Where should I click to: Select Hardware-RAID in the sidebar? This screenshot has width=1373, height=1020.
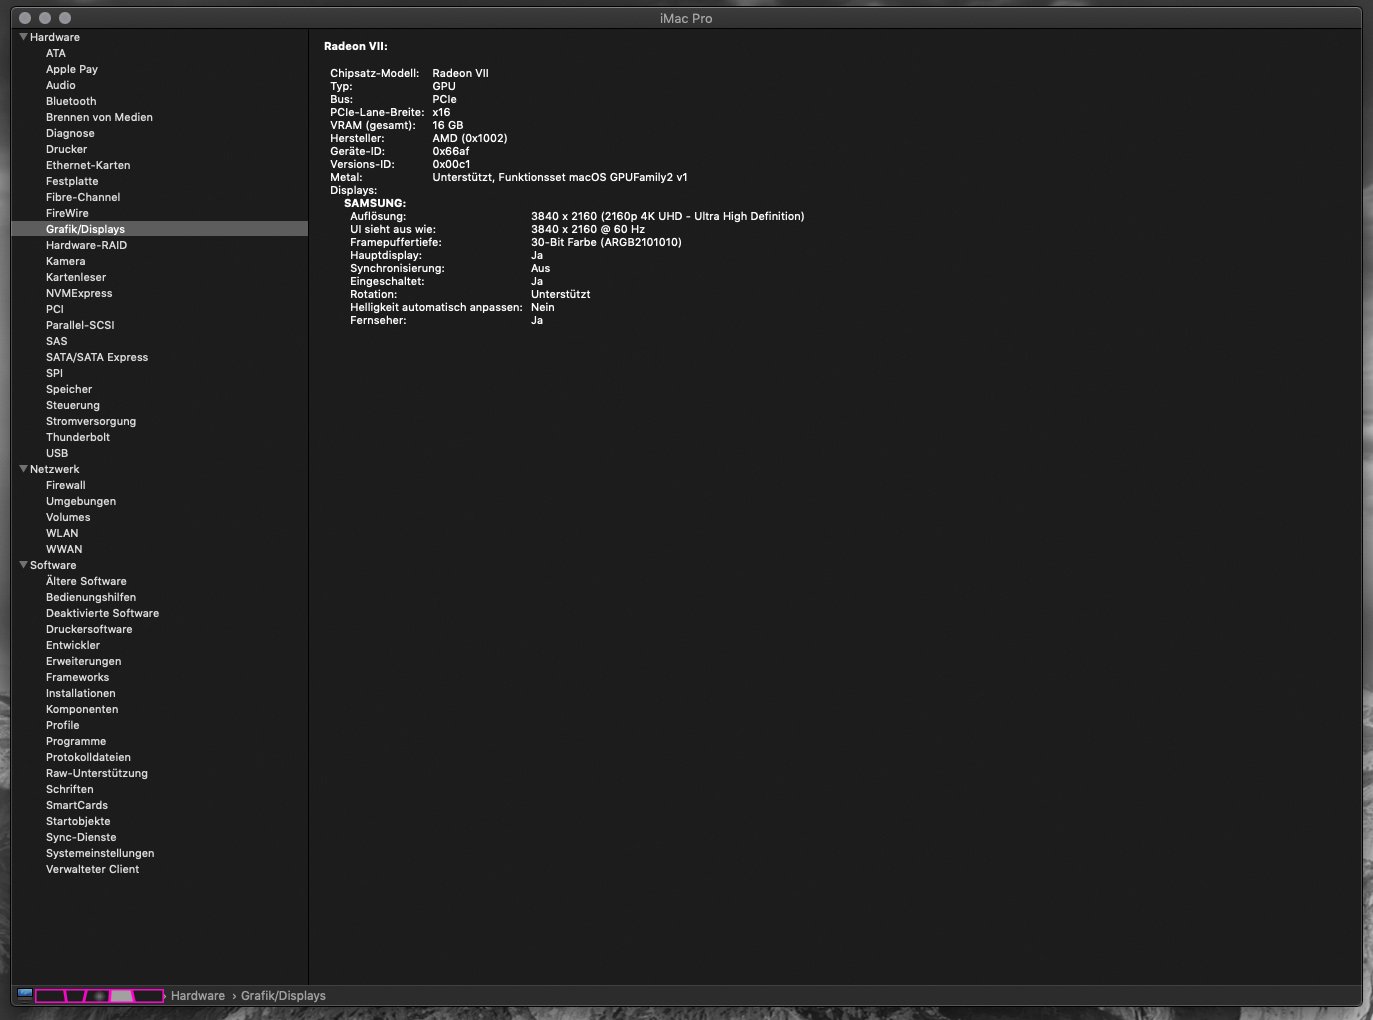pyautogui.click(x=86, y=245)
